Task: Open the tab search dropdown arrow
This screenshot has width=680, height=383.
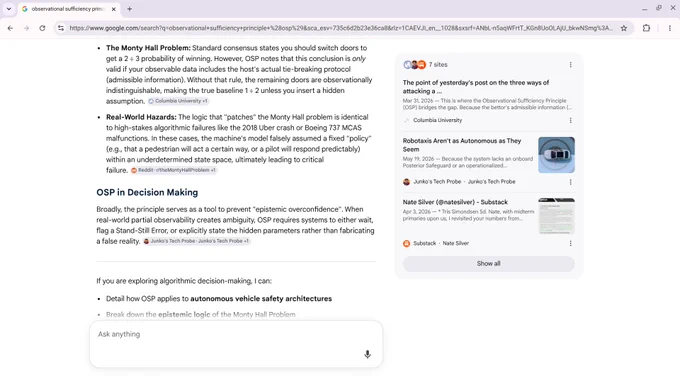Action: (9, 9)
